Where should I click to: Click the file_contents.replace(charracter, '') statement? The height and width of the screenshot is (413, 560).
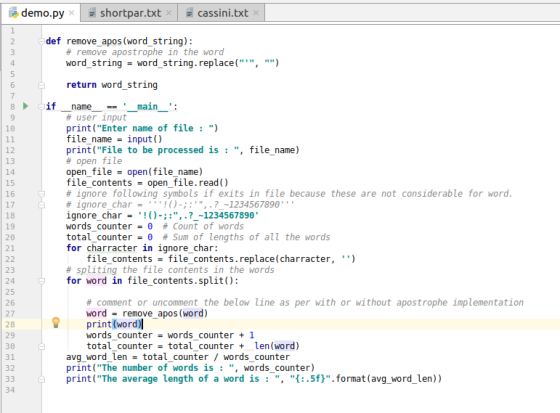(221, 259)
